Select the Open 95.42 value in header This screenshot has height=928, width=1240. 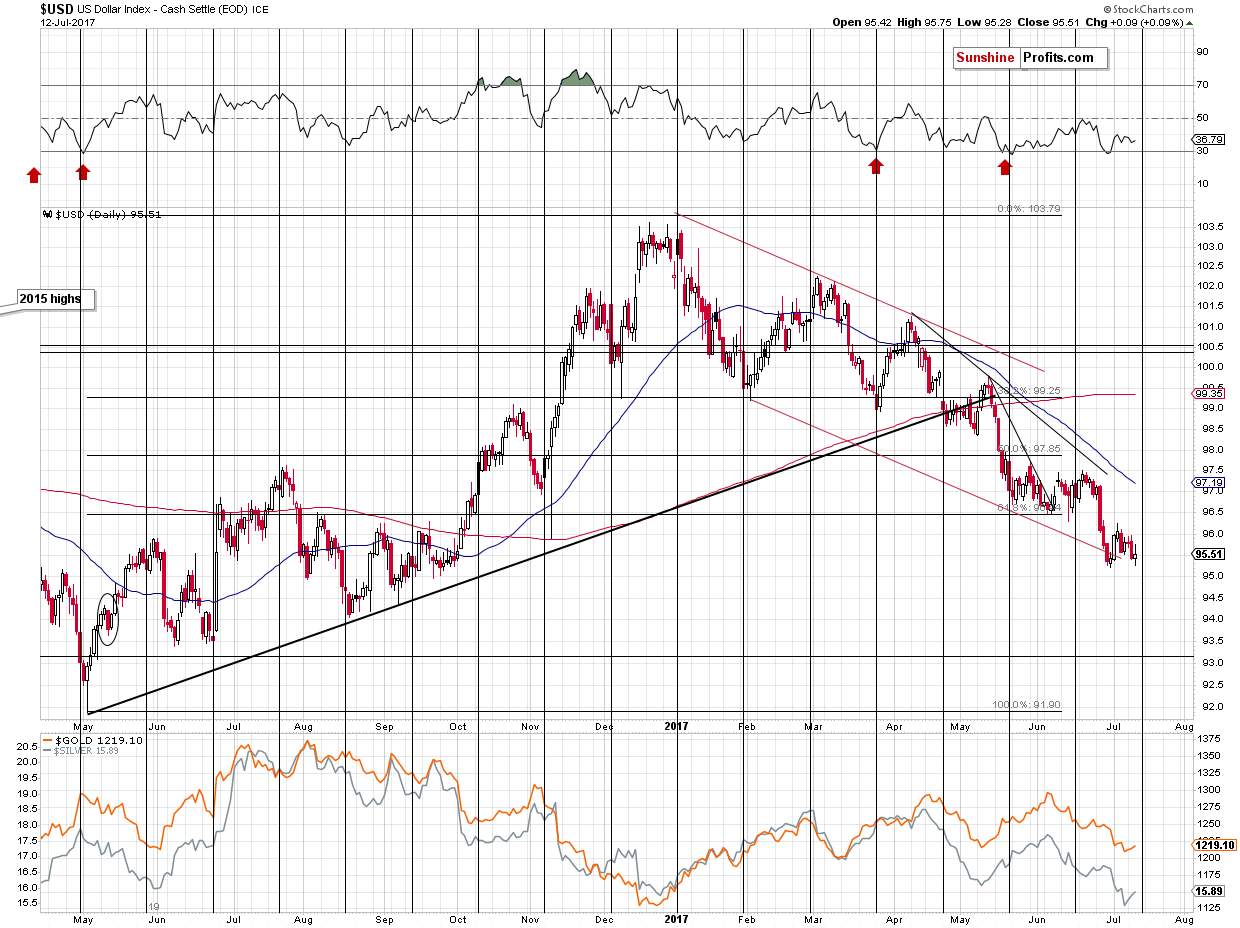(x=861, y=22)
